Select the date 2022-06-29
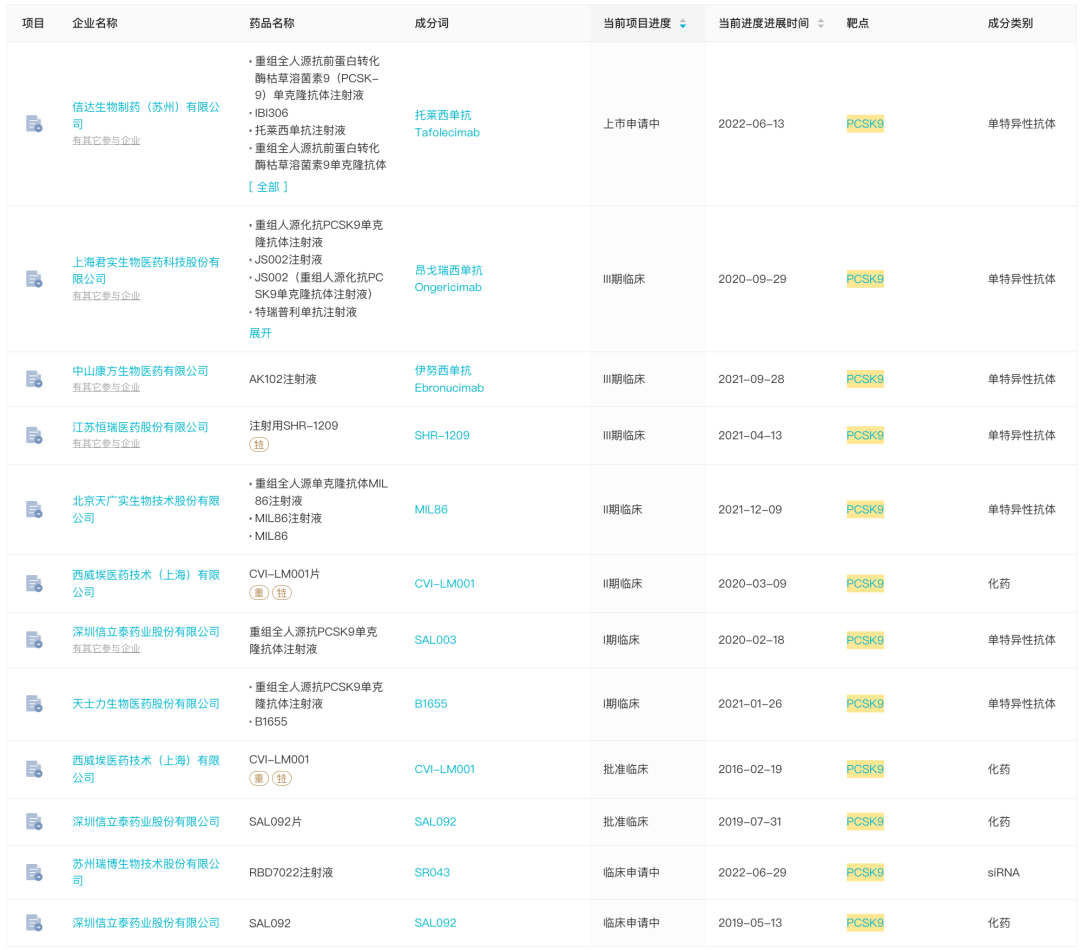This screenshot has width=1080, height=950. 752,872
